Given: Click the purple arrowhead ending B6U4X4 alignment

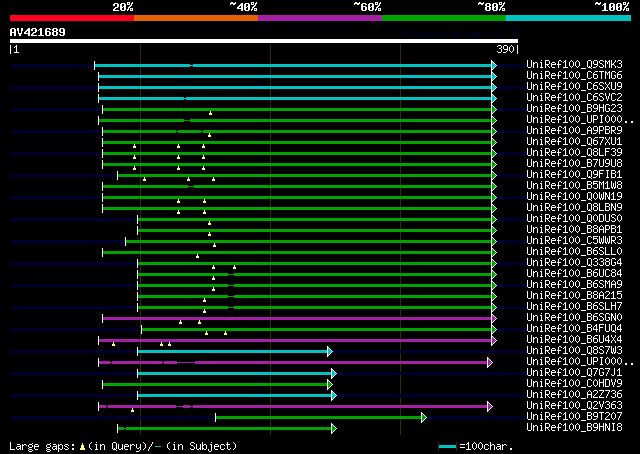Looking at the screenshot, I should [494, 340].
